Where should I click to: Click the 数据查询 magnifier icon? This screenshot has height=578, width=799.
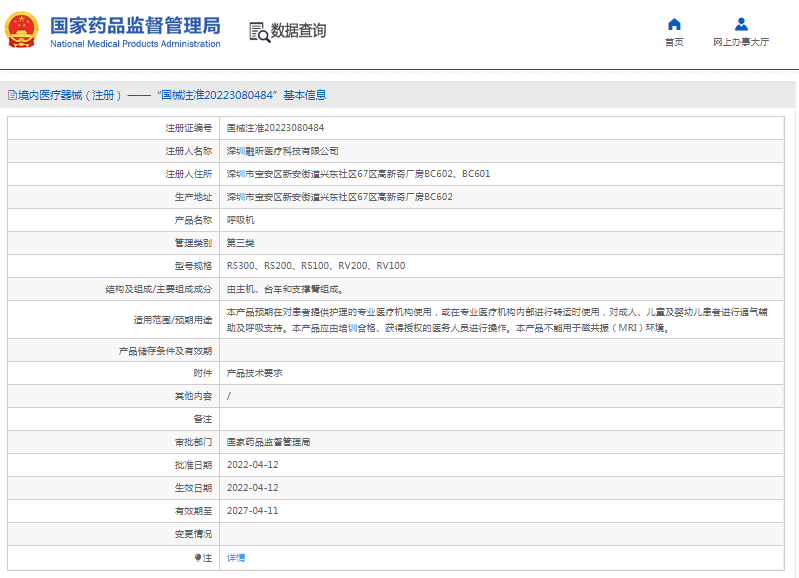tap(259, 32)
